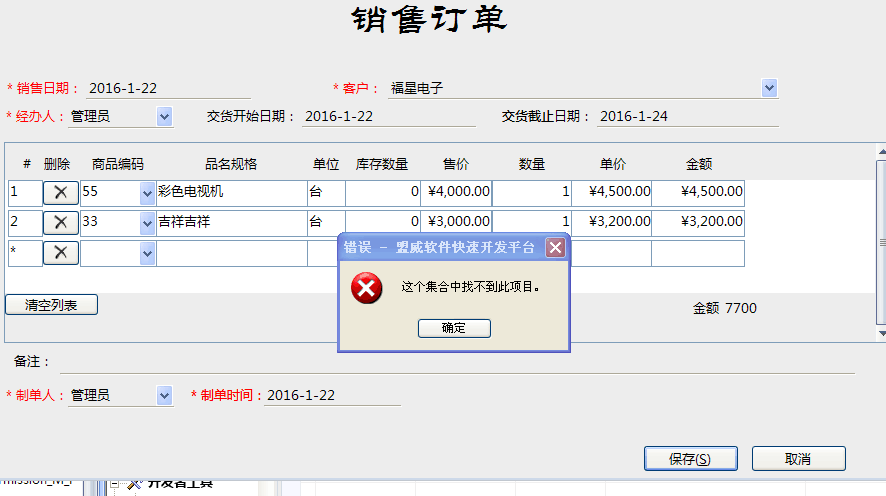This screenshot has width=886, height=496.
Task: Click the delete X icon in row 1
Action: (60, 192)
